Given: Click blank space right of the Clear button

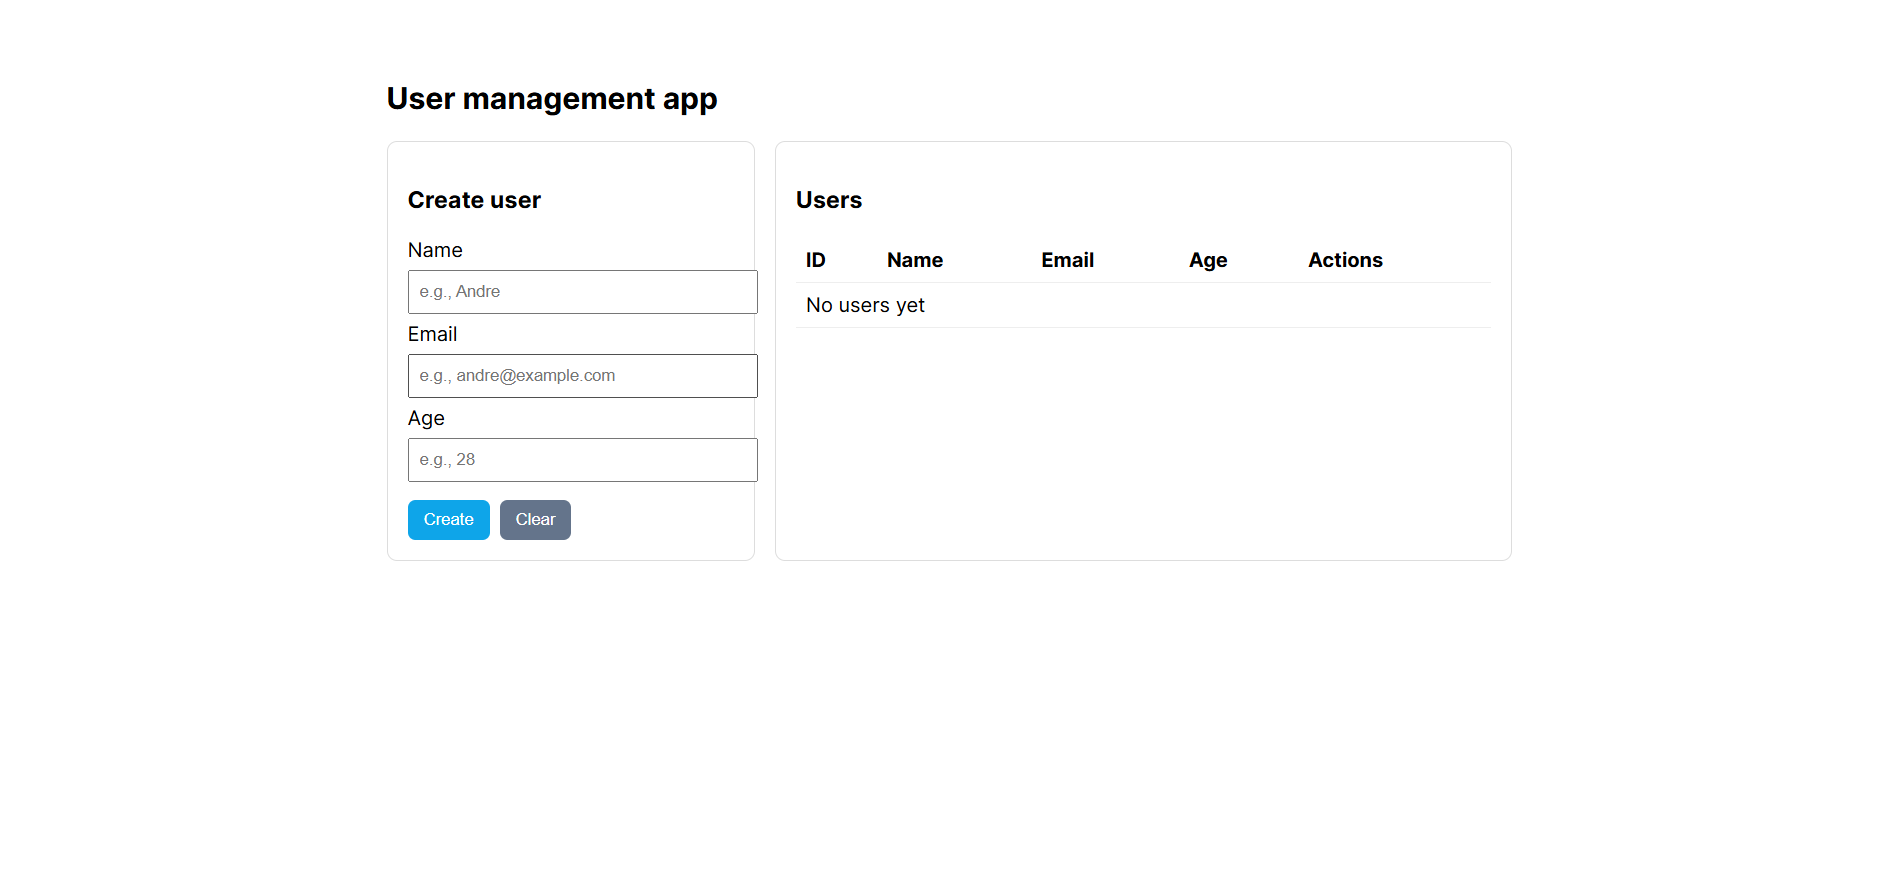Looking at the screenshot, I should tap(660, 520).
